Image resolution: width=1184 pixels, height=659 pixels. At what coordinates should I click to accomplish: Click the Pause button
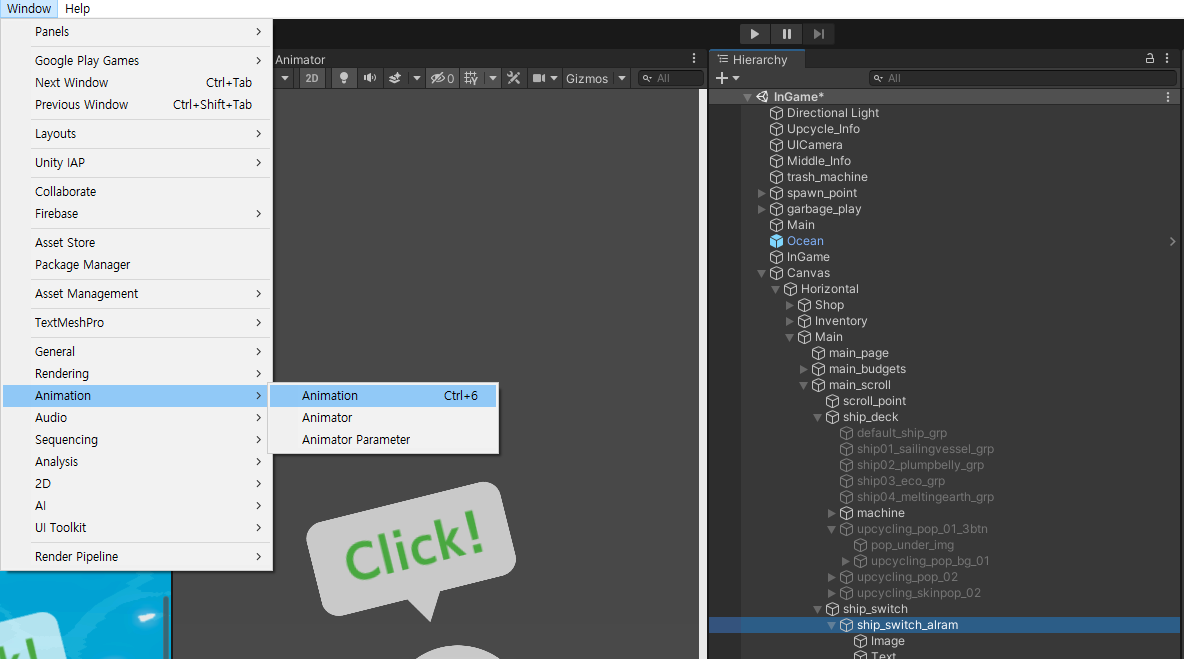click(786, 34)
